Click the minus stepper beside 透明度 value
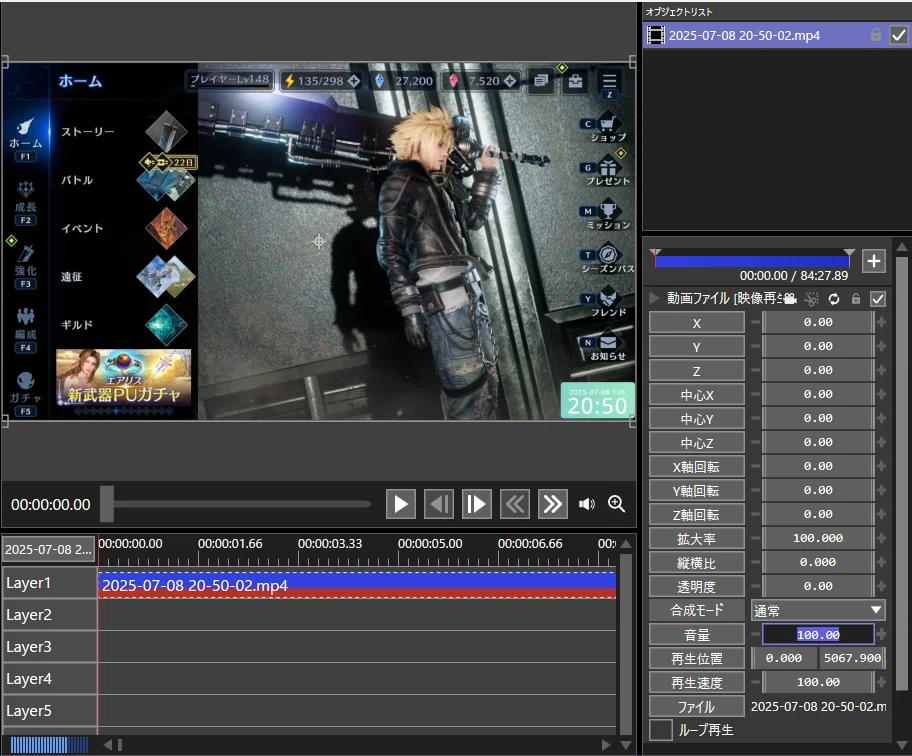The height and width of the screenshot is (756, 912). click(755, 586)
